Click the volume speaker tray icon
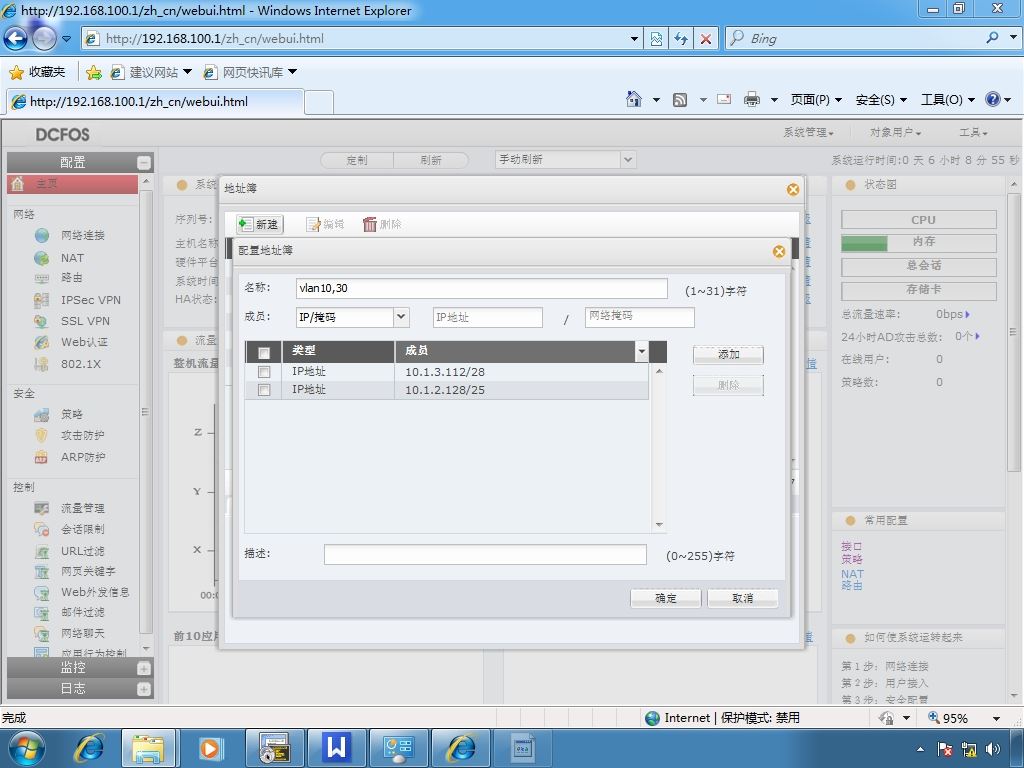This screenshot has width=1024, height=768. click(993, 749)
